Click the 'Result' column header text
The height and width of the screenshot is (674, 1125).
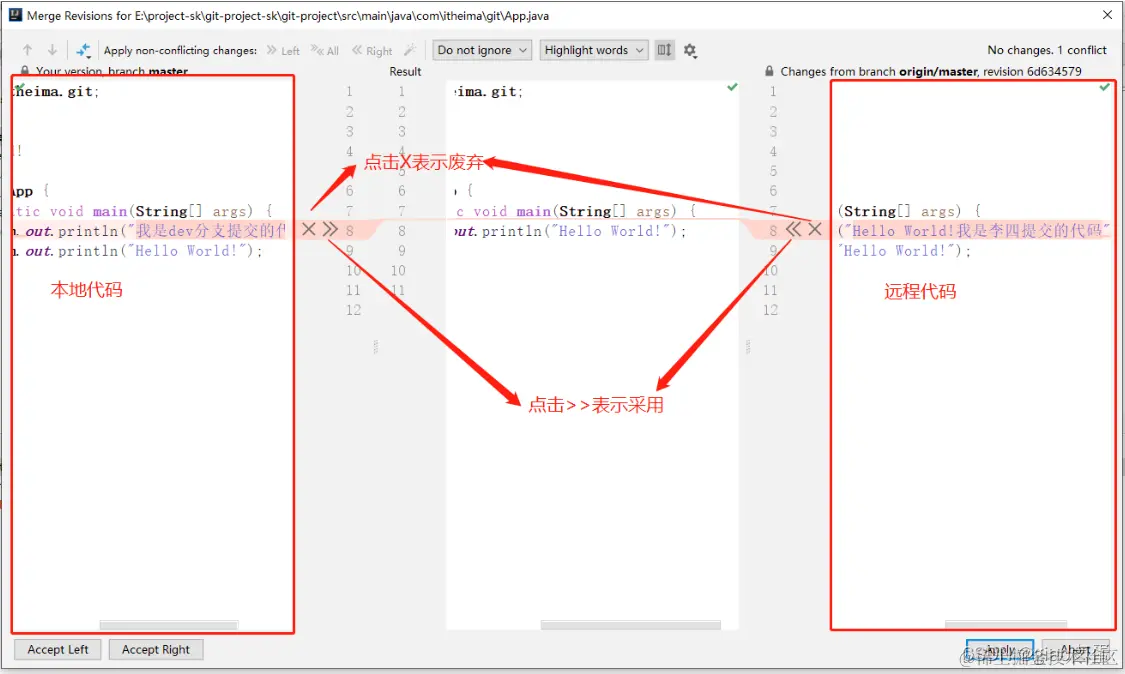[405, 71]
